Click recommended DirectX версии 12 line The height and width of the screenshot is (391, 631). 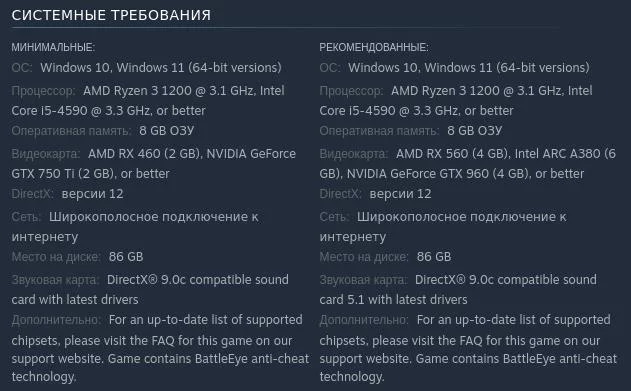[375, 194]
